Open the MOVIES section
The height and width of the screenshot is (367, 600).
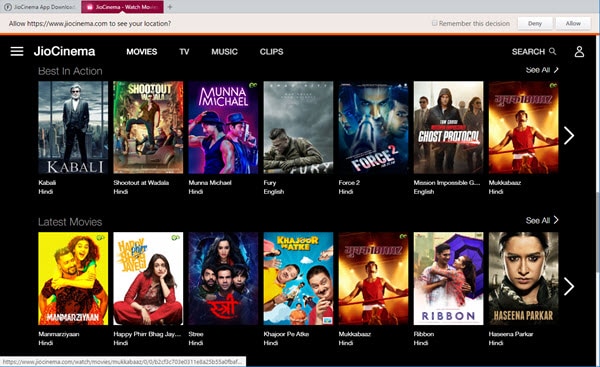point(142,52)
